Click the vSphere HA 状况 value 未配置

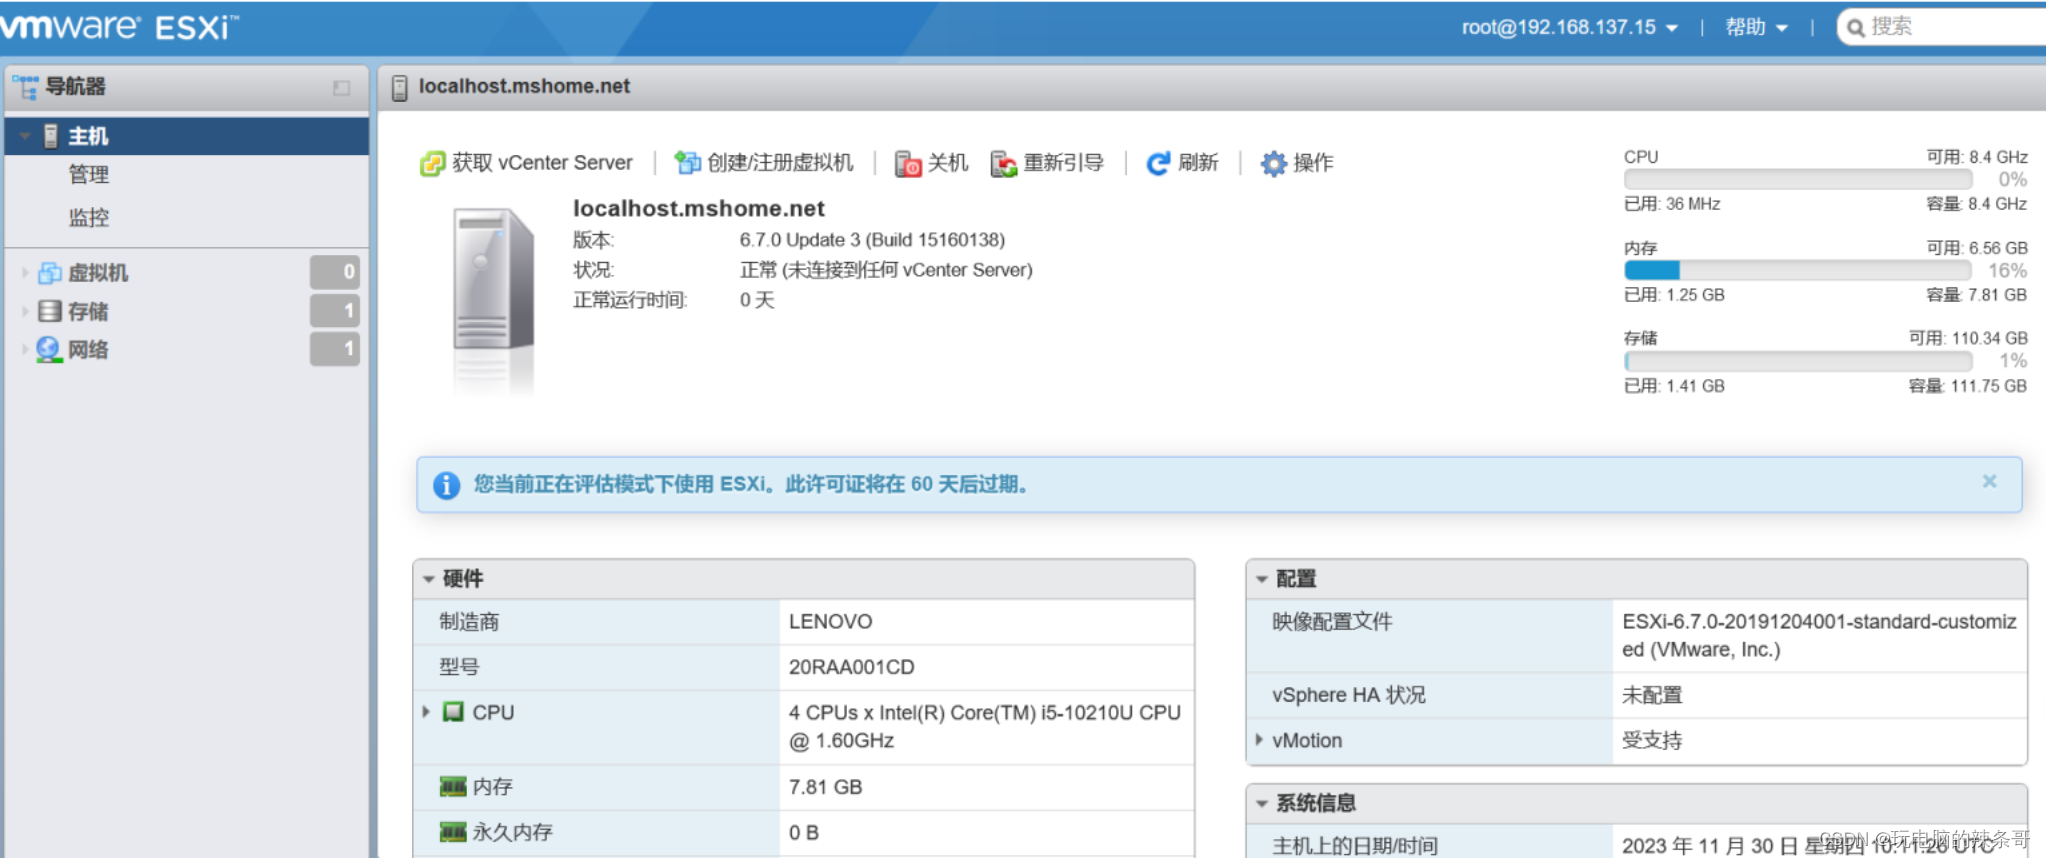1652,695
